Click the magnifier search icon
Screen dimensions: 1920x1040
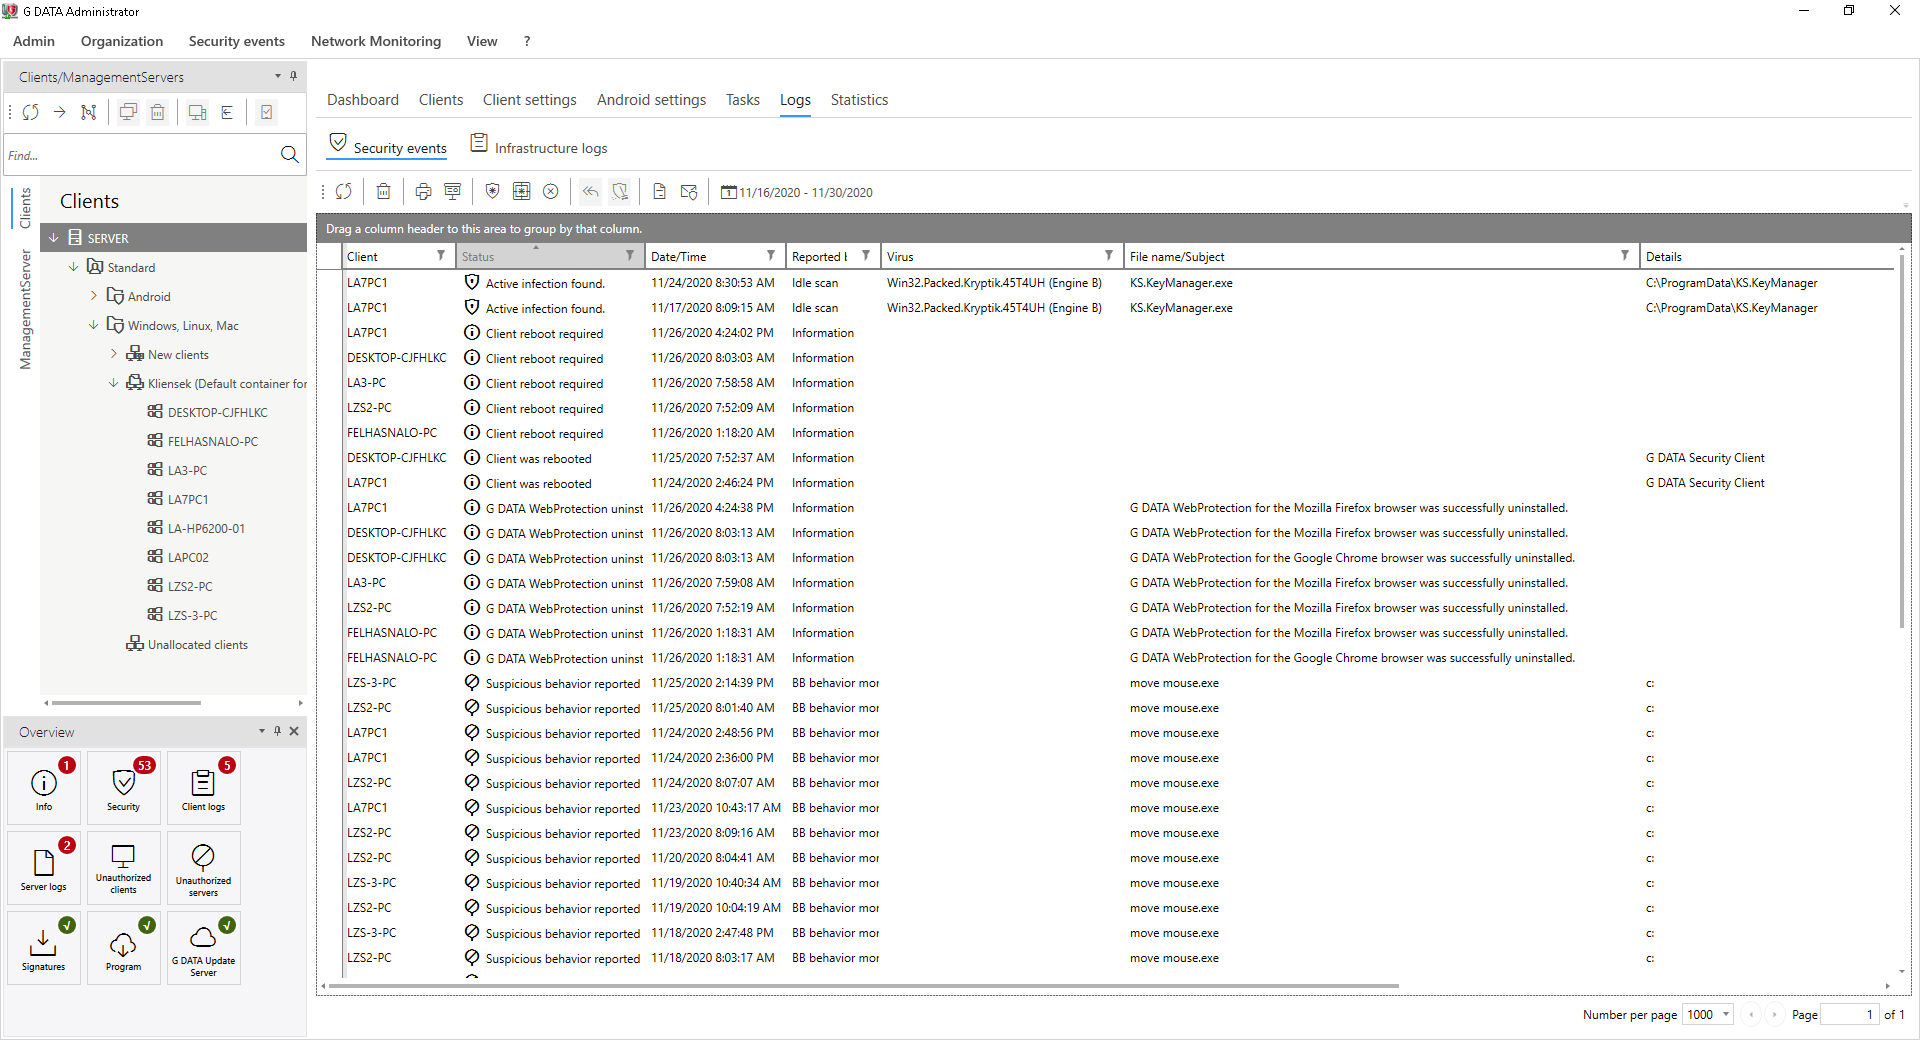point(290,154)
